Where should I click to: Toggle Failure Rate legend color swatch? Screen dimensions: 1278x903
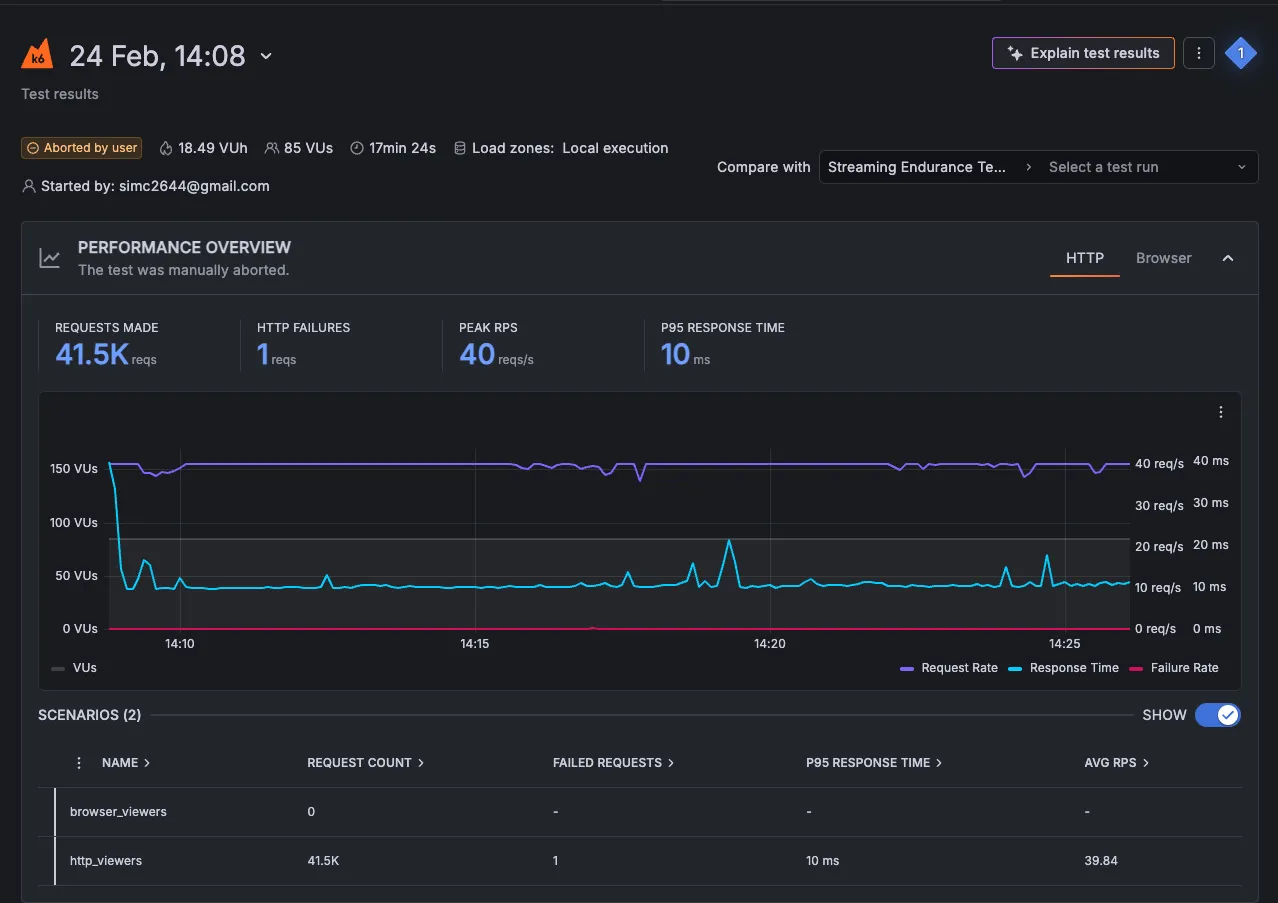[1134, 668]
